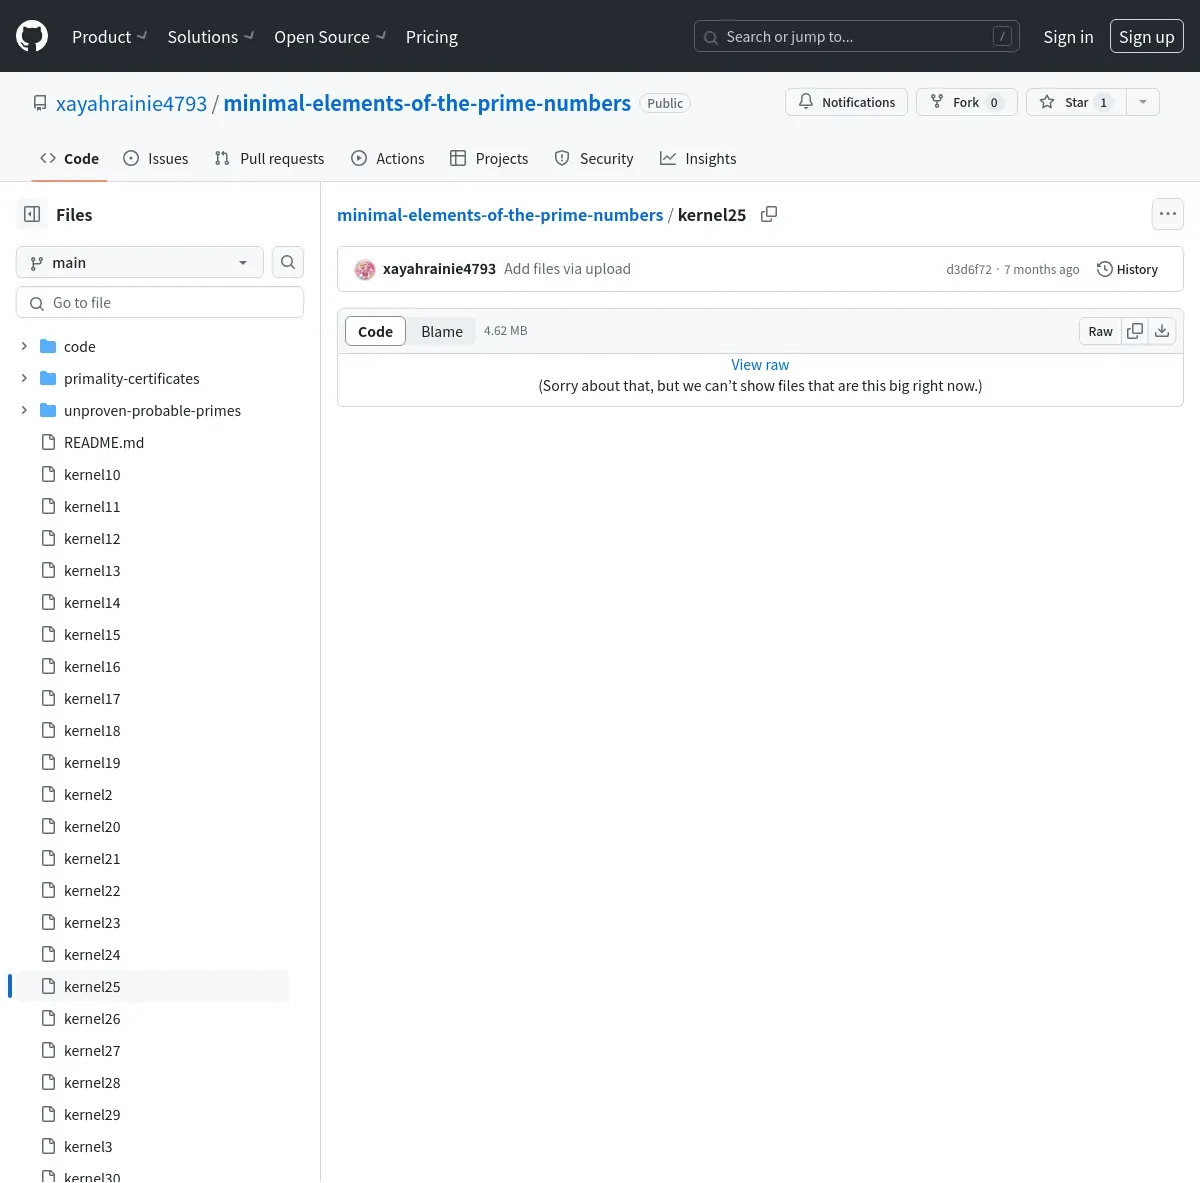Open the kernel10 file
Image resolution: width=1200 pixels, height=1183 pixels.
tap(92, 475)
